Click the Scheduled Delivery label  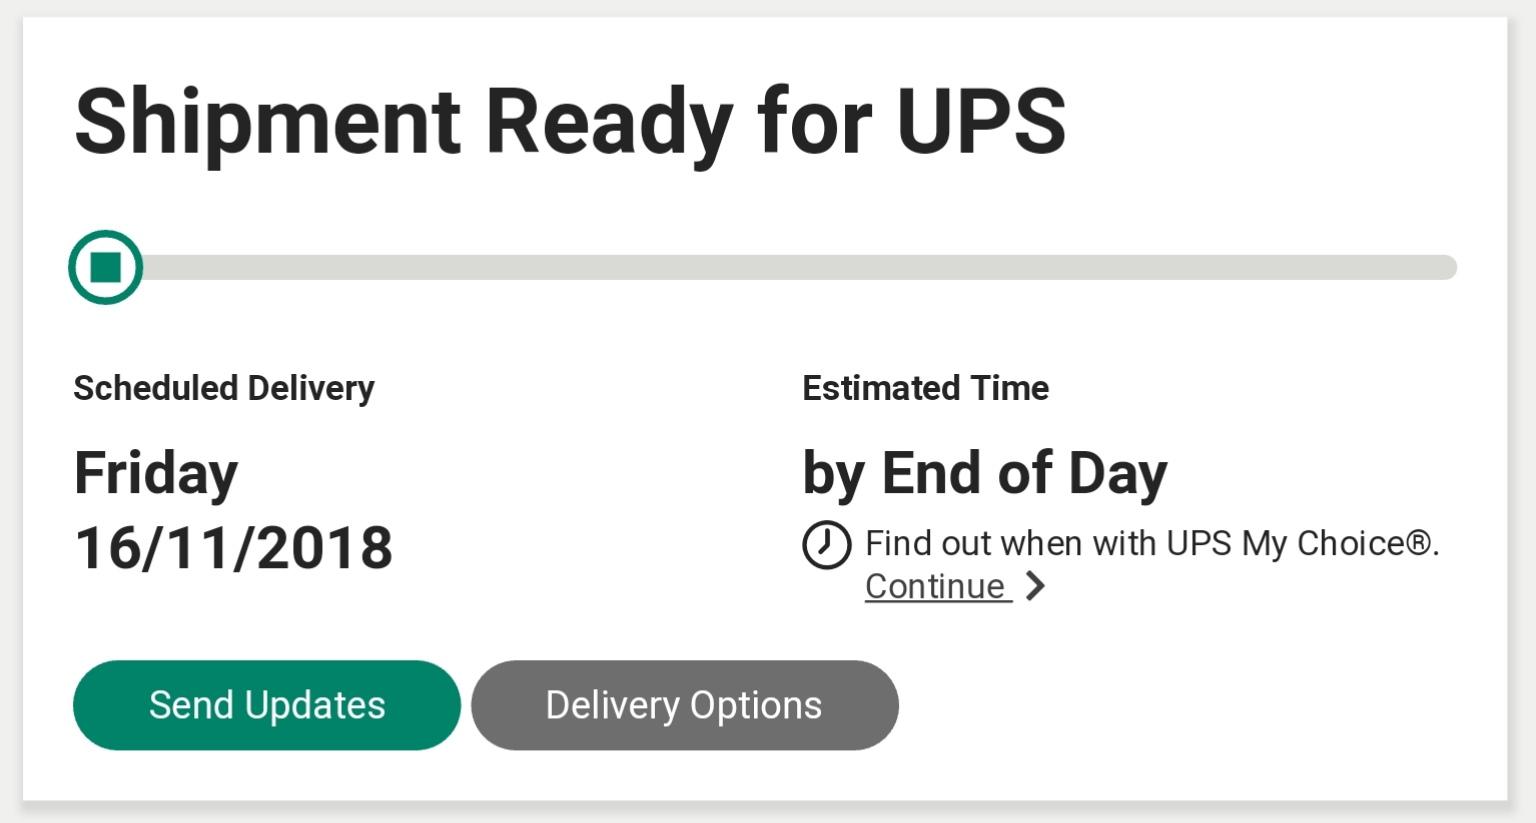point(224,388)
